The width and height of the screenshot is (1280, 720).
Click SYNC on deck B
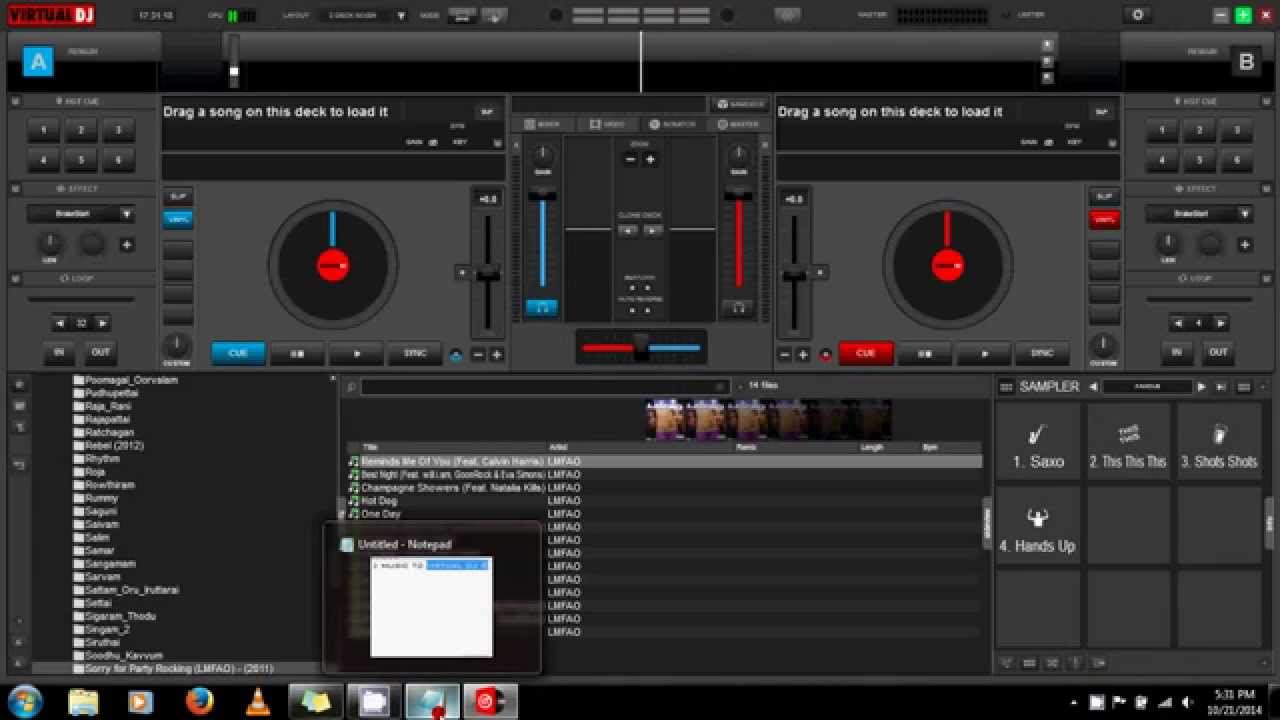[x=1042, y=353]
